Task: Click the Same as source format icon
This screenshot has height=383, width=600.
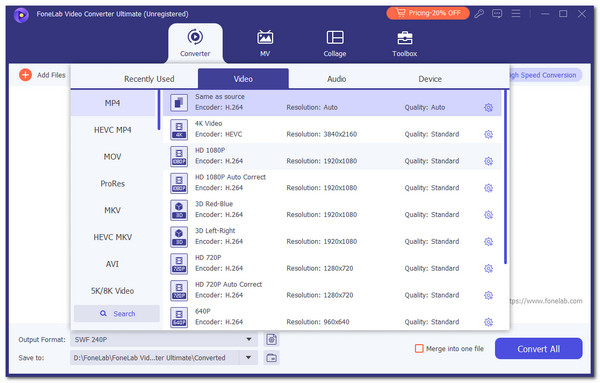Action: click(179, 103)
